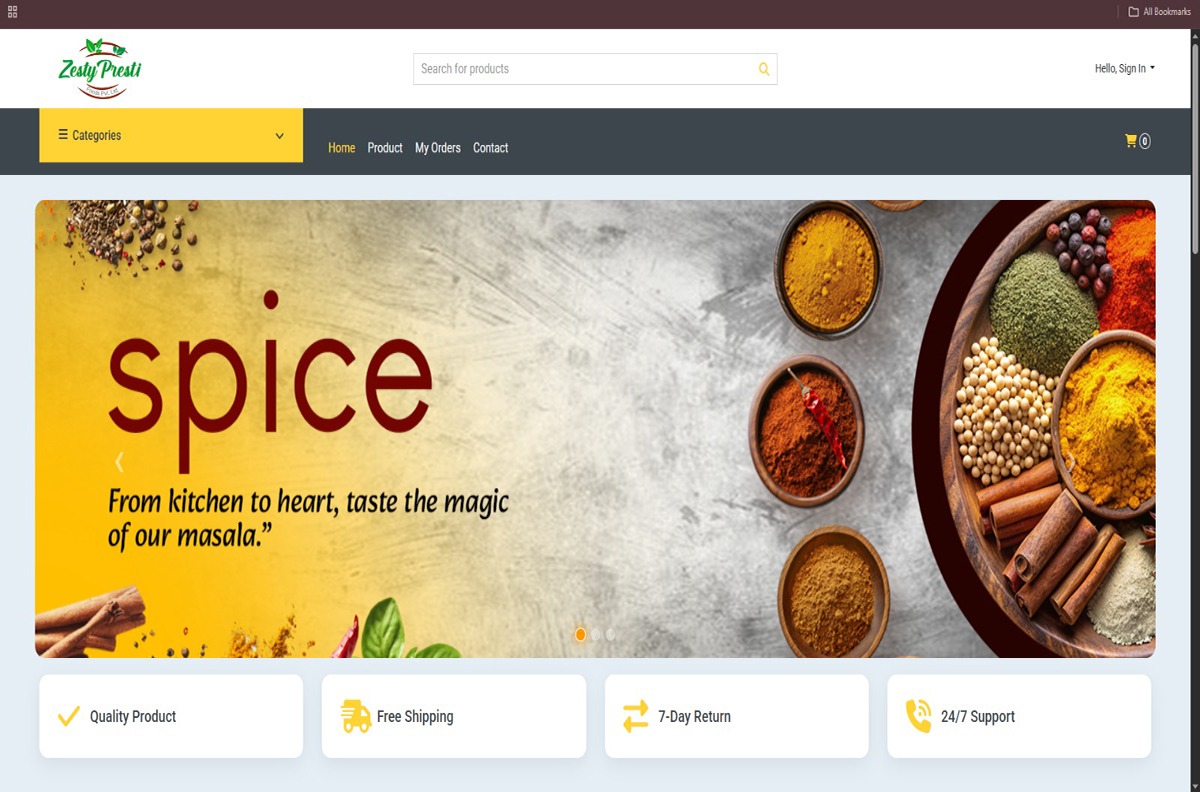This screenshot has width=1200, height=792.
Task: Open the browser apps grid icon
Action: (x=13, y=12)
